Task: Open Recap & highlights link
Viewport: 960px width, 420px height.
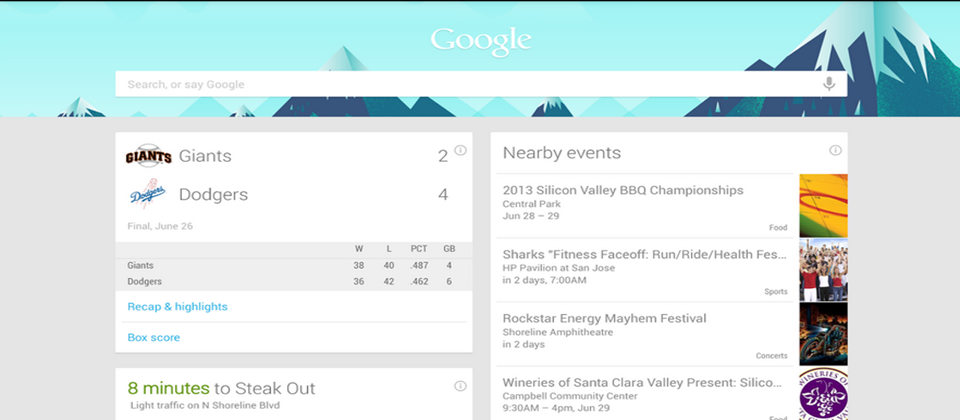Action: point(178,307)
